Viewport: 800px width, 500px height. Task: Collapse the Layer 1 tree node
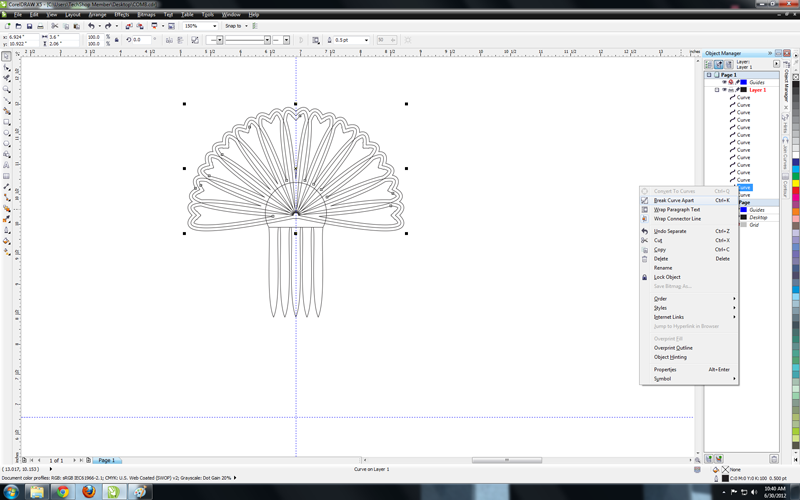point(717,90)
